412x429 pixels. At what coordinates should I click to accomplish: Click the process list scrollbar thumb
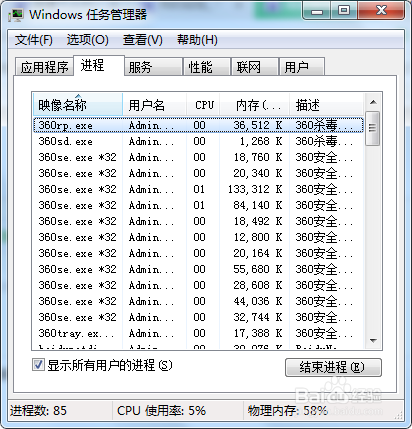pyautogui.click(x=373, y=128)
